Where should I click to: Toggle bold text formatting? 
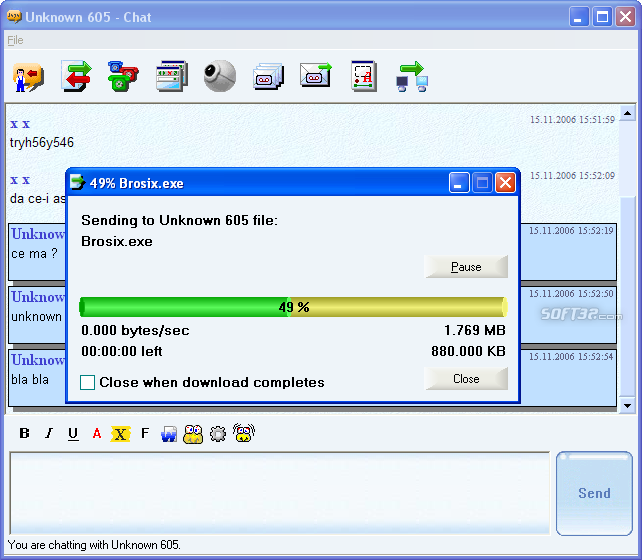(24, 433)
